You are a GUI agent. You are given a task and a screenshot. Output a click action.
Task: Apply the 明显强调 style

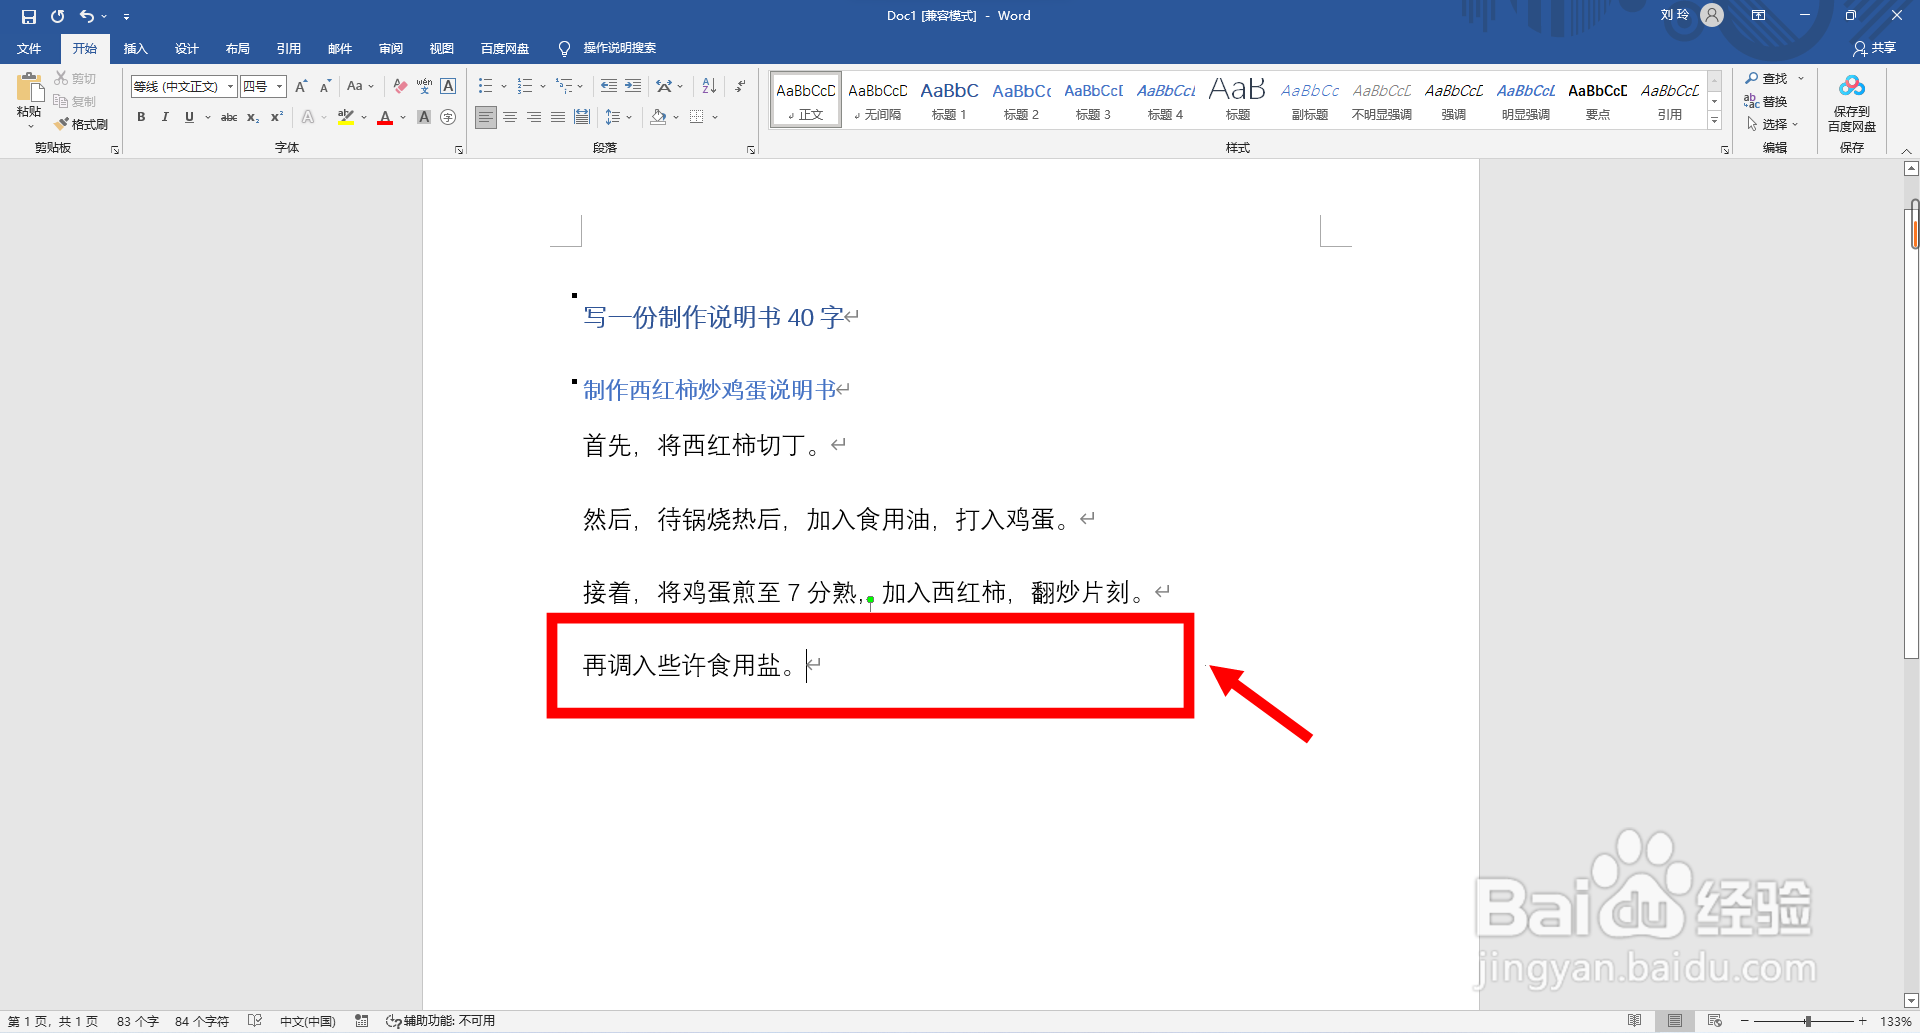pyautogui.click(x=1525, y=100)
